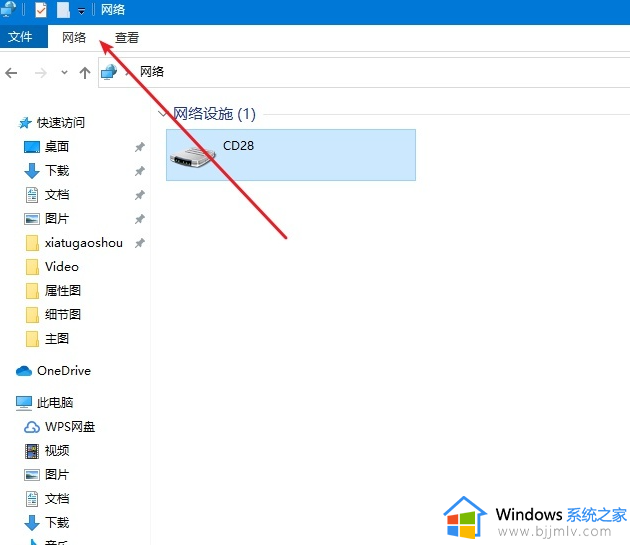Click the Video folder icon
This screenshot has height=545, width=632.
point(32,267)
